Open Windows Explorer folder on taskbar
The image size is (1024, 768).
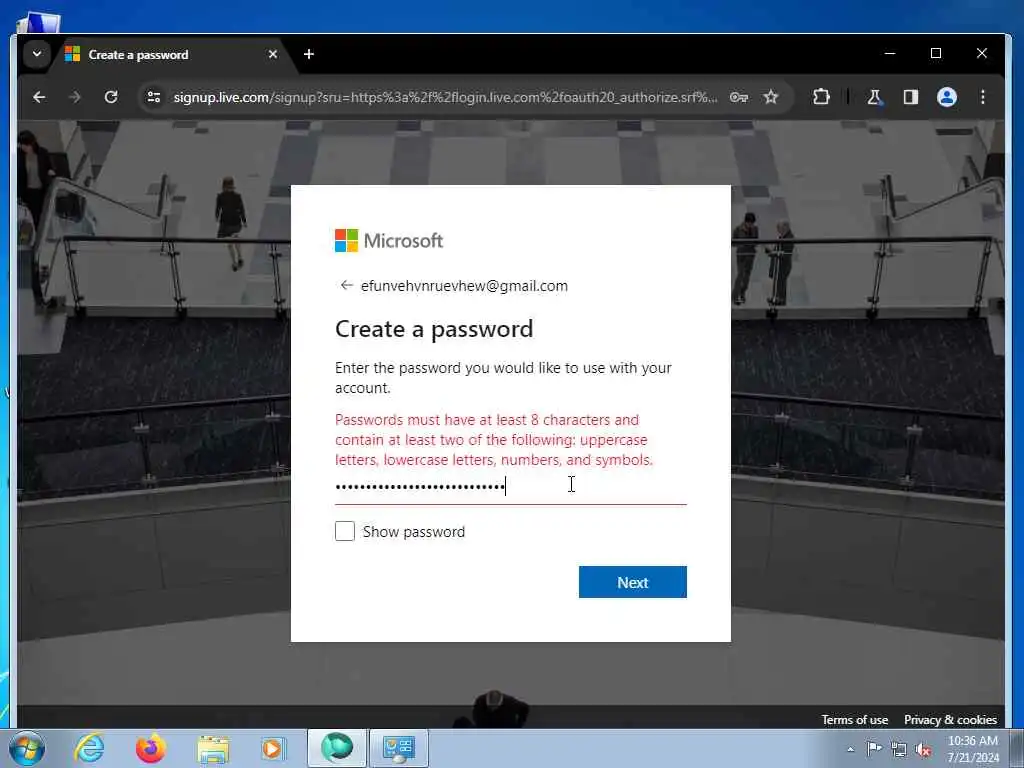coord(213,748)
